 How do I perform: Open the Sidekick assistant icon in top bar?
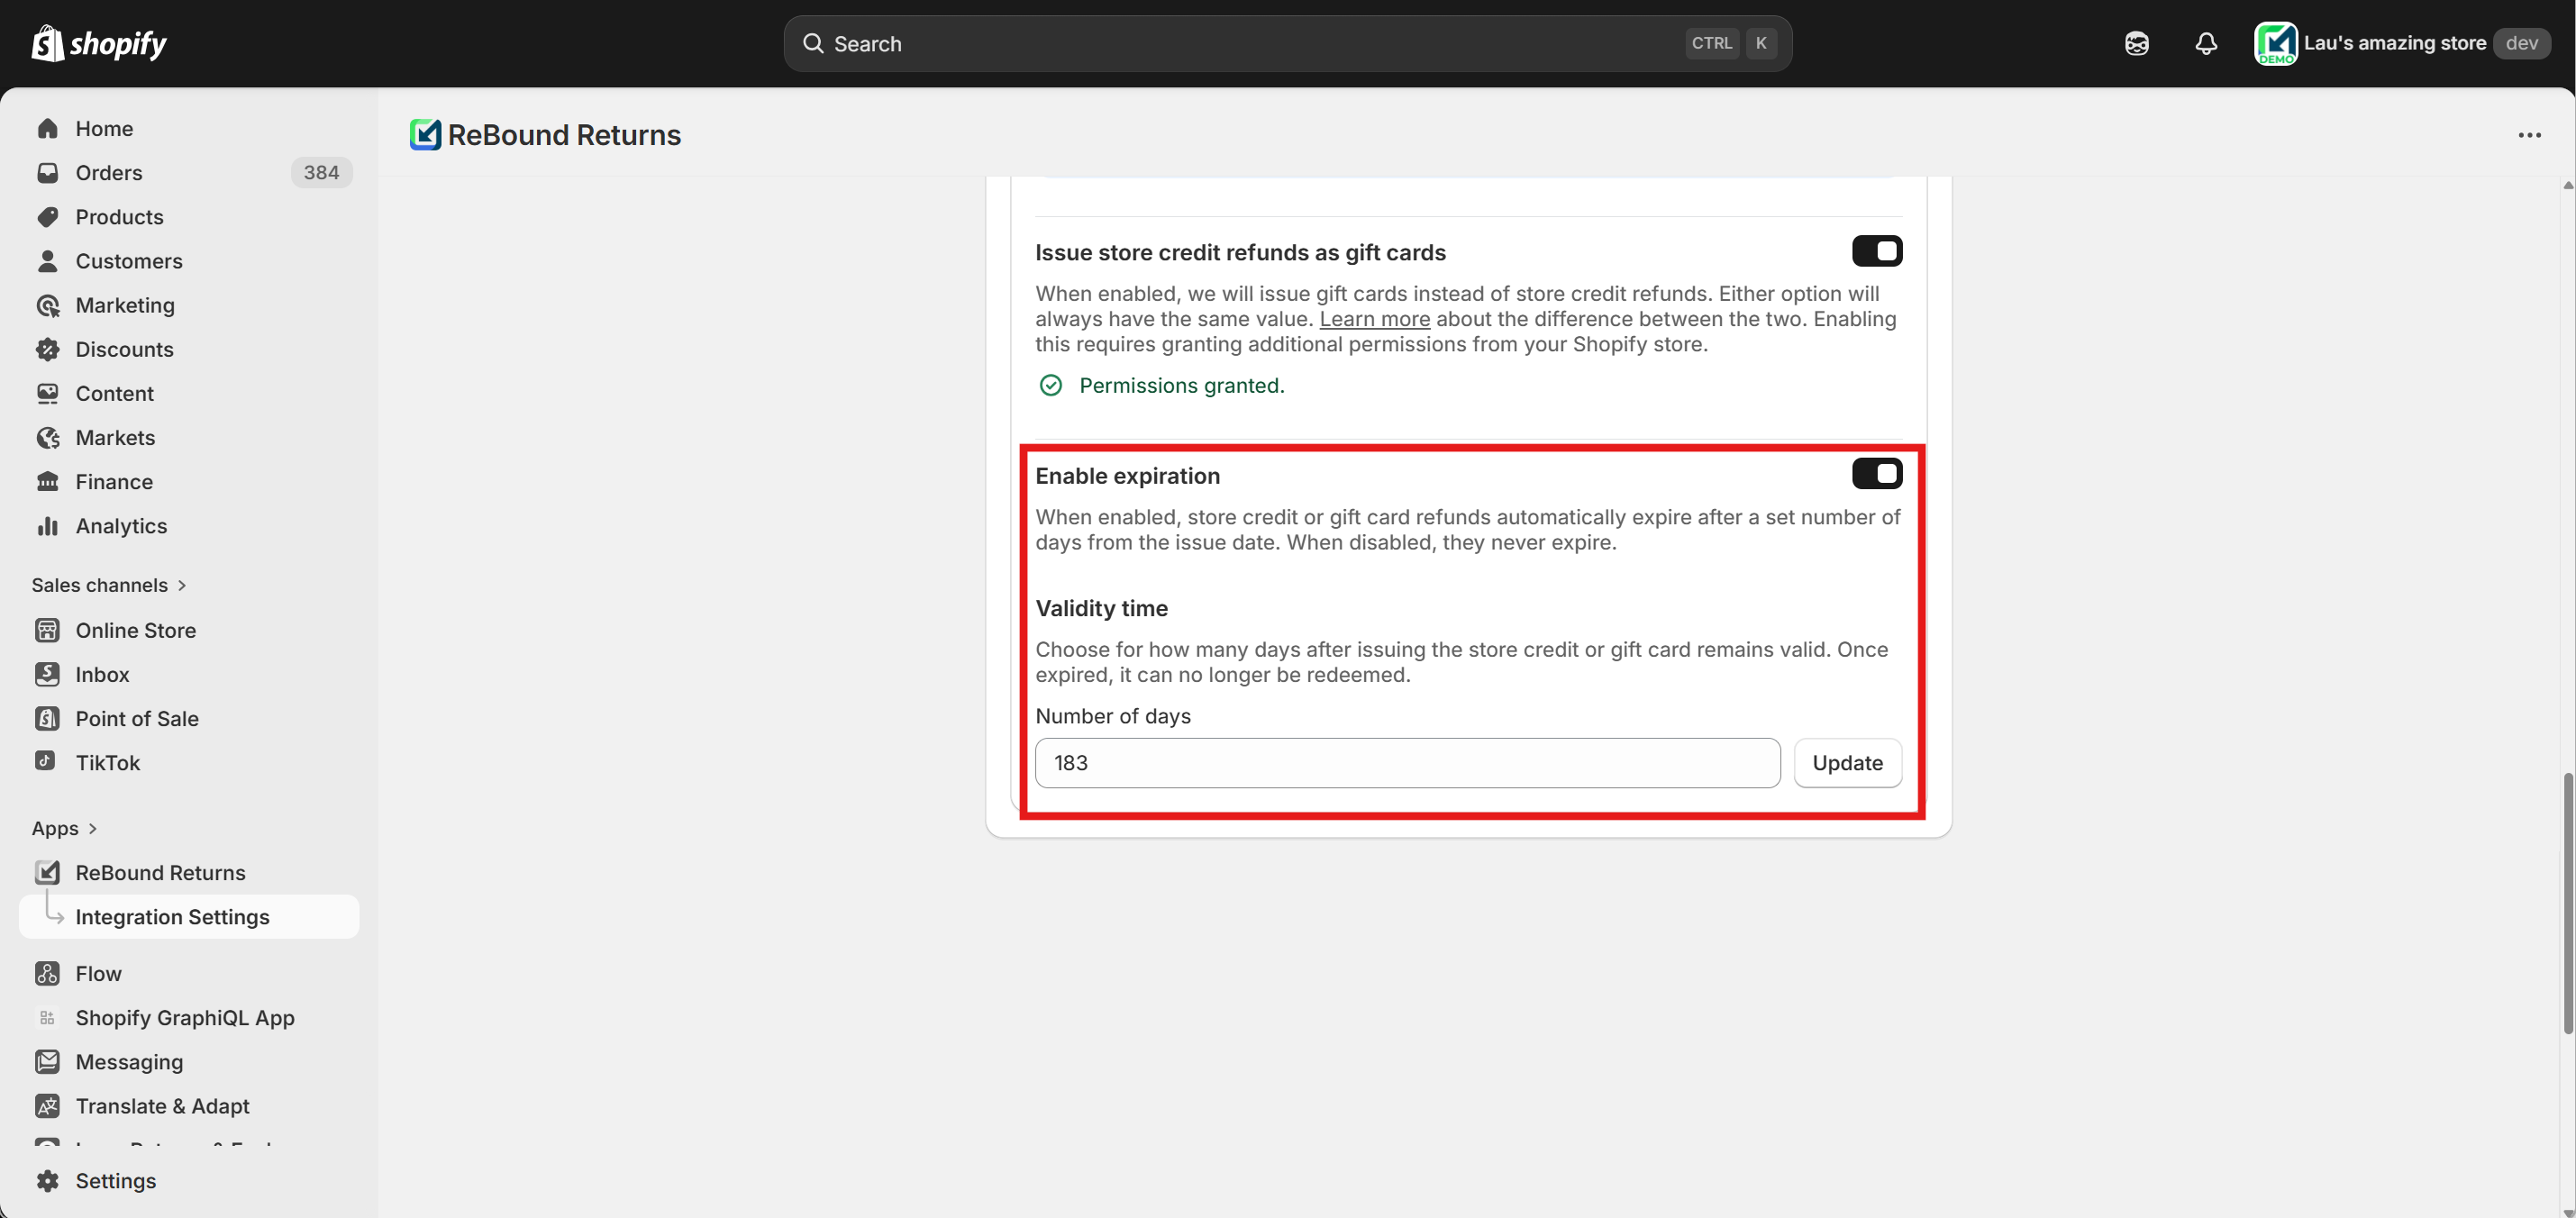tap(2136, 43)
